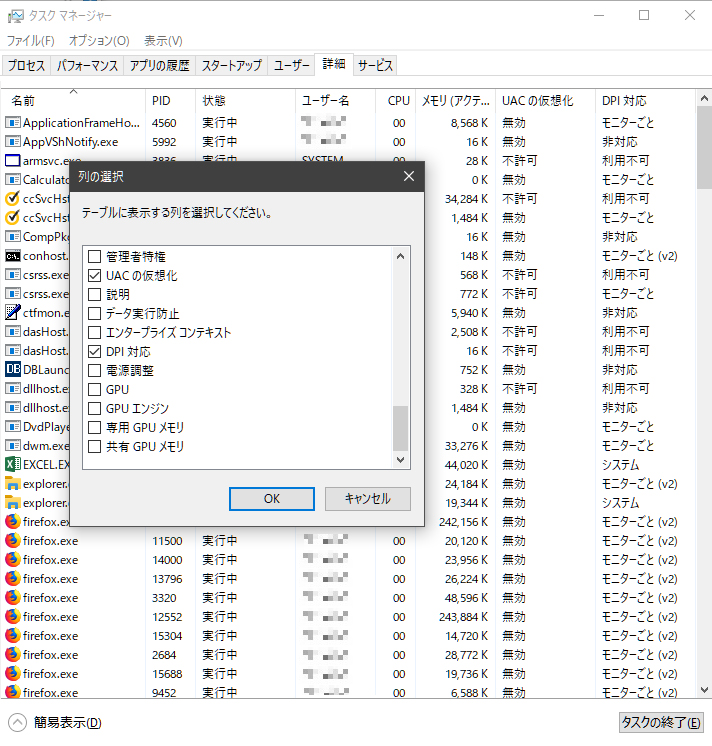Sort by the PID column header

click(170, 100)
